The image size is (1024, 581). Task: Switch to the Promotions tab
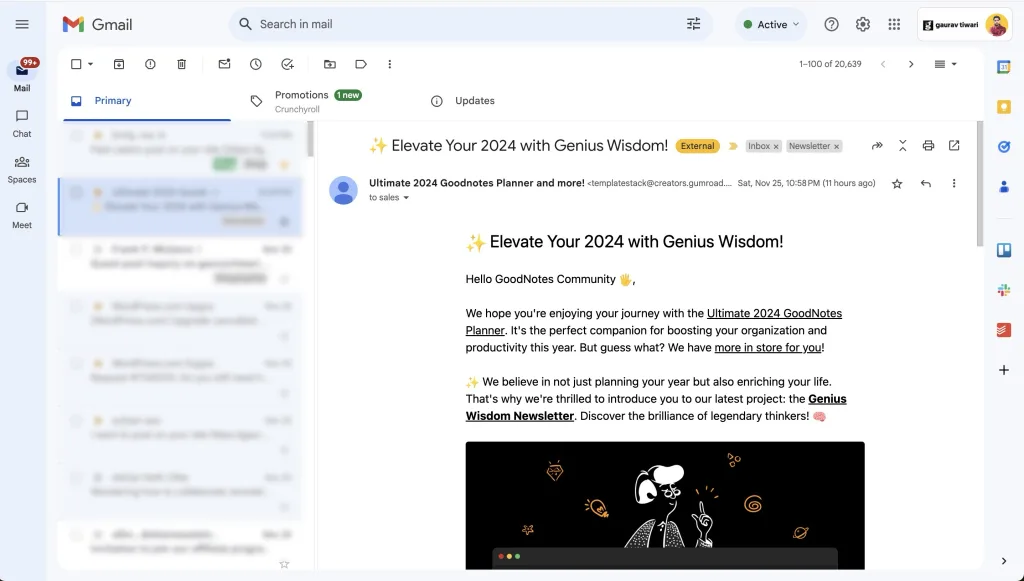[x=301, y=94]
